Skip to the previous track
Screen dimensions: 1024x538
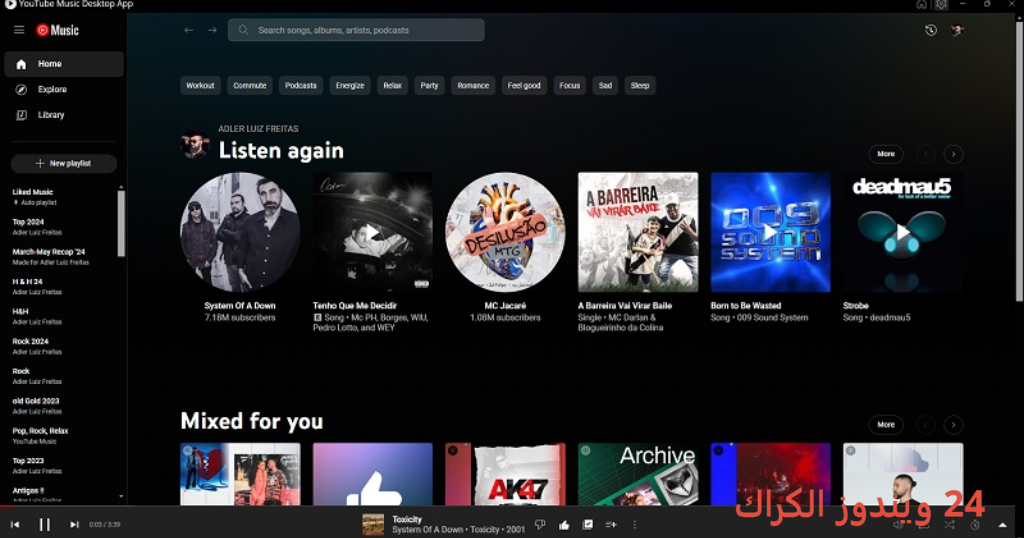pos(15,524)
